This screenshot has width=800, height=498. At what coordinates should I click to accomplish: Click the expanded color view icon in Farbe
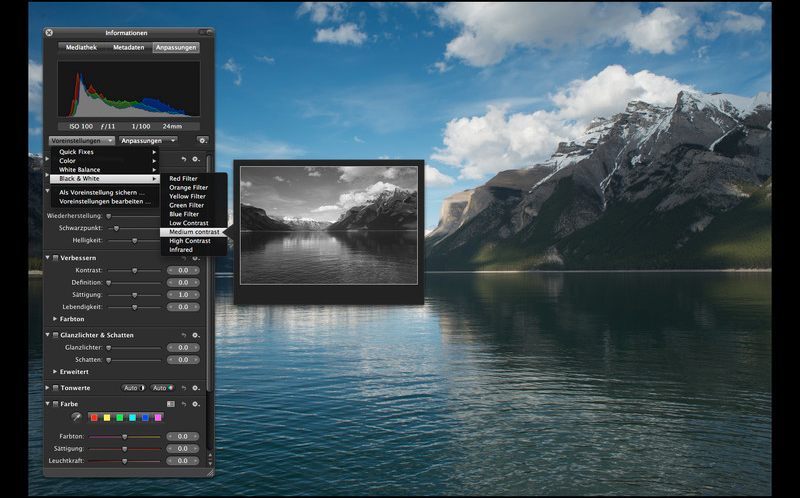[x=171, y=404]
